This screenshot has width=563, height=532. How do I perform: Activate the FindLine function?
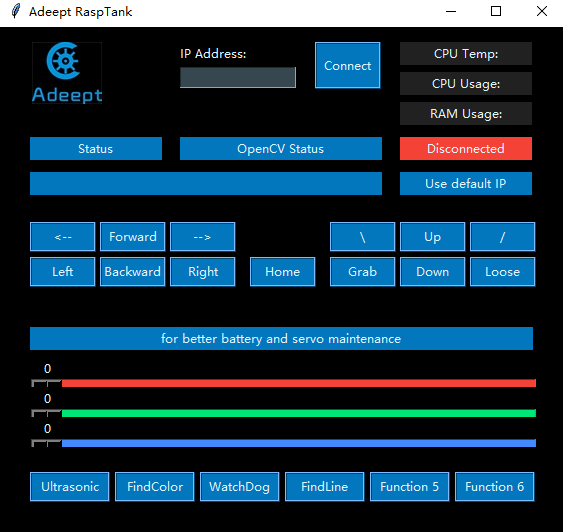[x=325, y=486]
